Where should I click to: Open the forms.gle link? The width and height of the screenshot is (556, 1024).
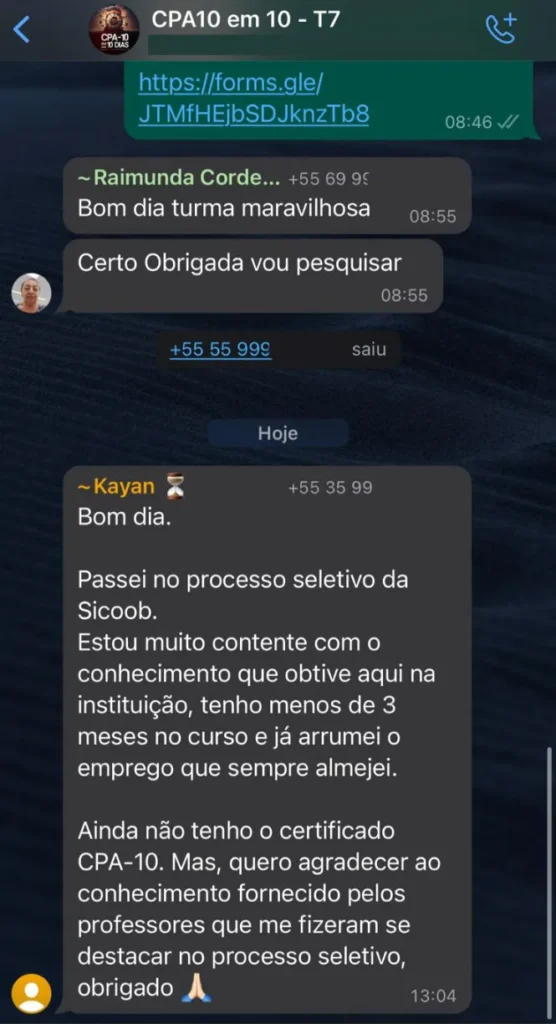(253, 99)
